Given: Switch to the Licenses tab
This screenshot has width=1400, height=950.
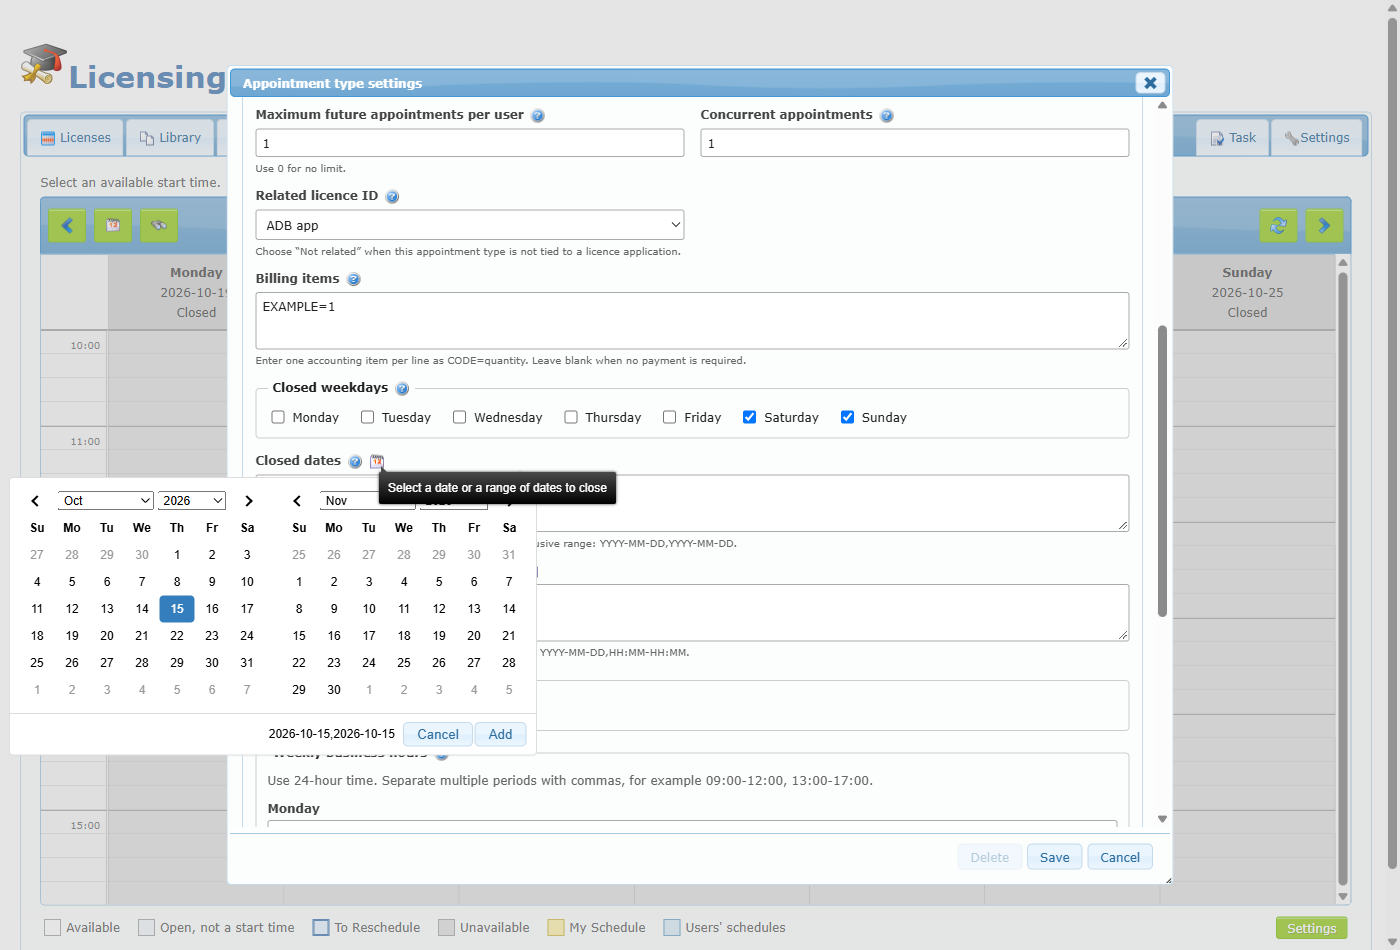Looking at the screenshot, I should point(75,138).
